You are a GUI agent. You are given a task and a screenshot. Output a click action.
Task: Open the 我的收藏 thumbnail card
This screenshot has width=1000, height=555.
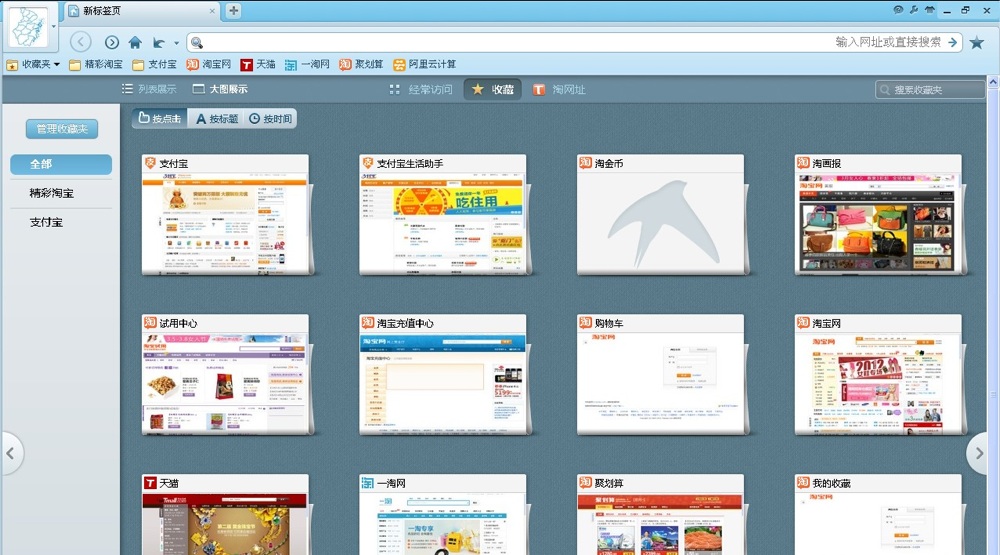[x=878, y=515]
